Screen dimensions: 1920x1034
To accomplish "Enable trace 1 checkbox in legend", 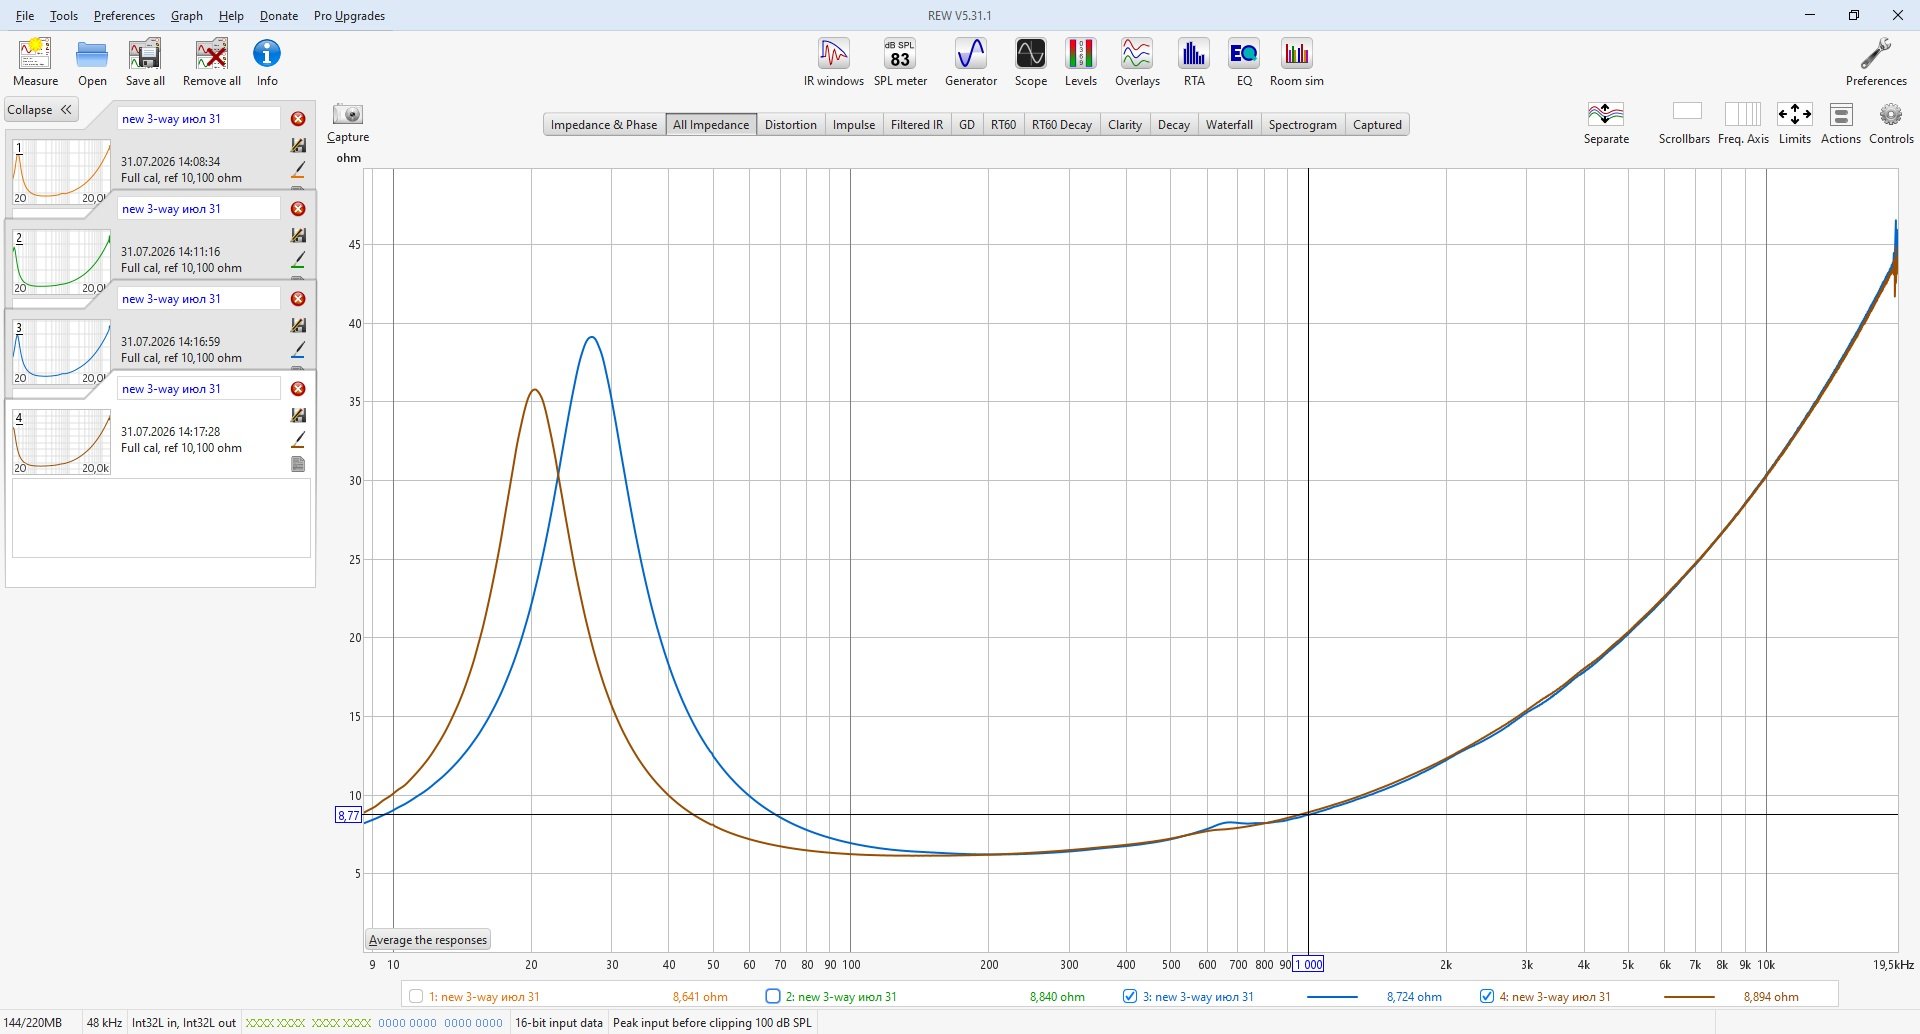I will coord(416,996).
